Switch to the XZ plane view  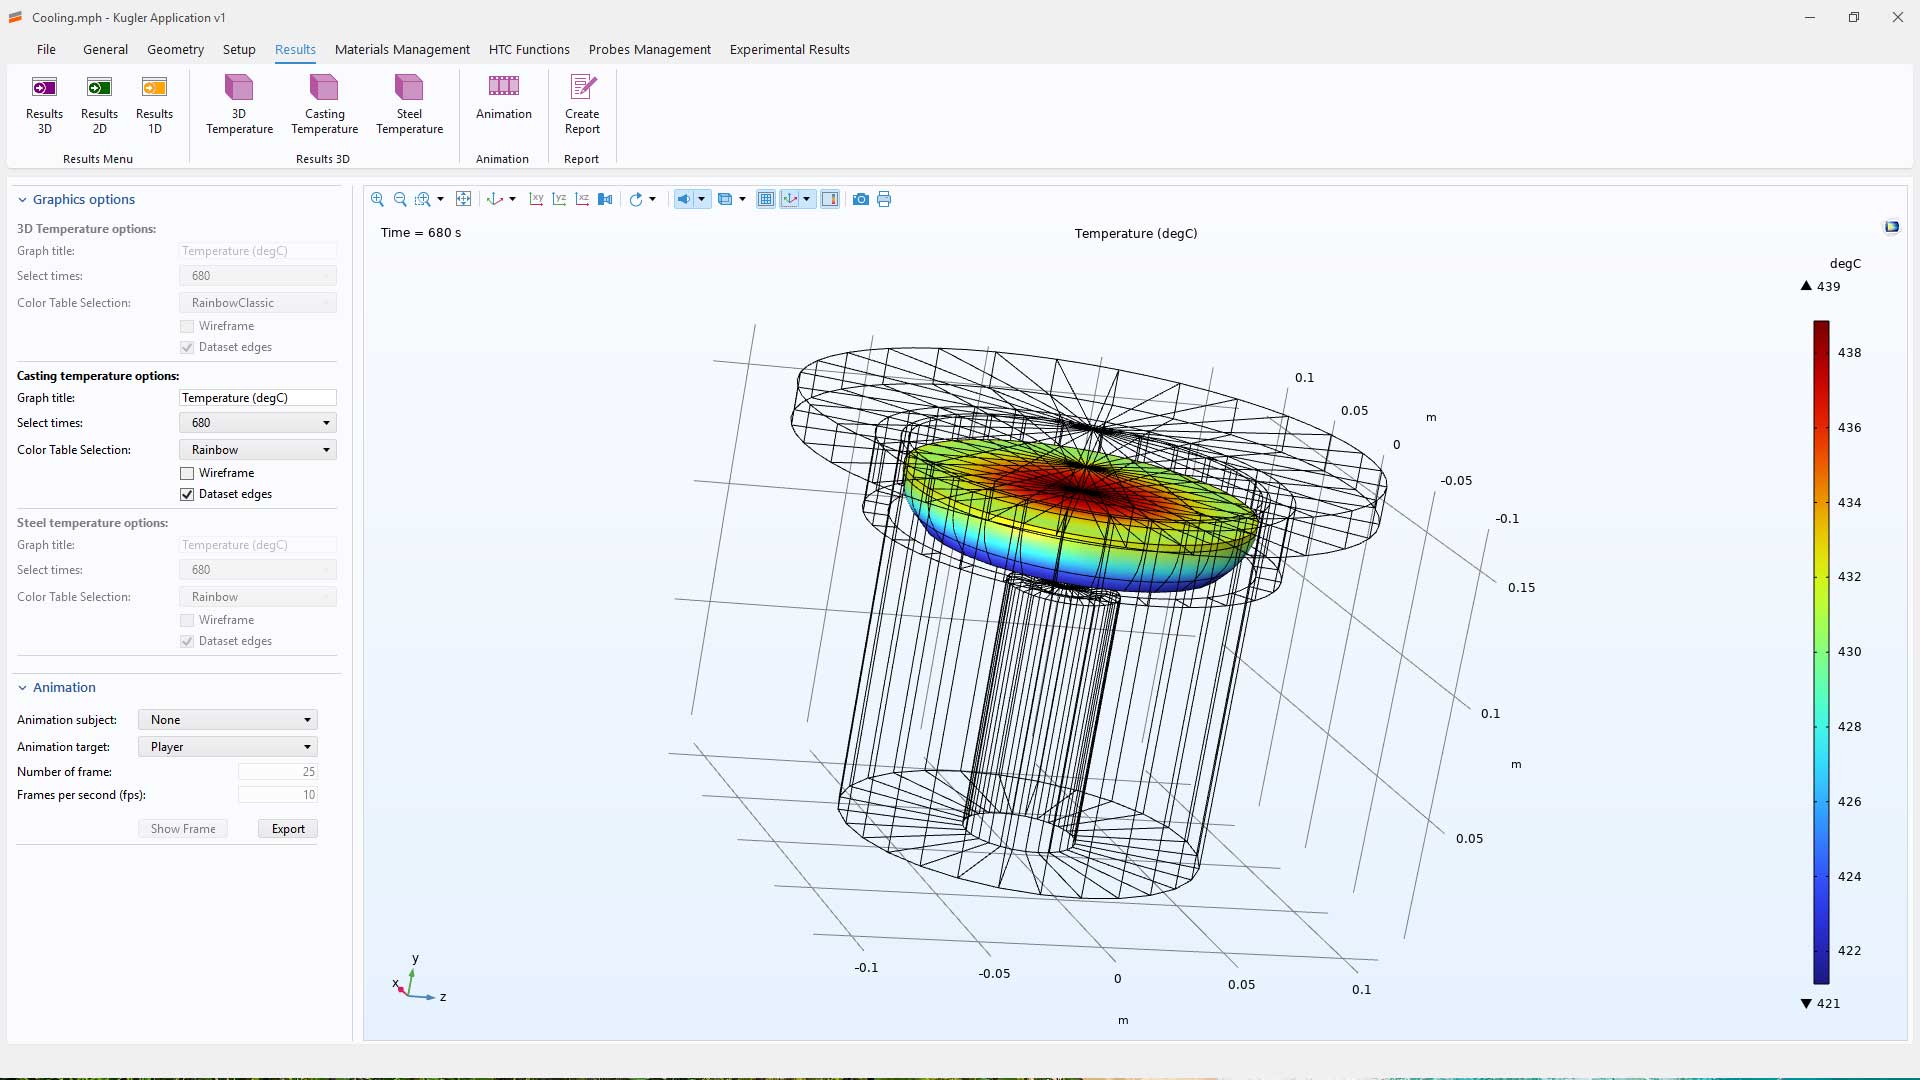tap(582, 199)
